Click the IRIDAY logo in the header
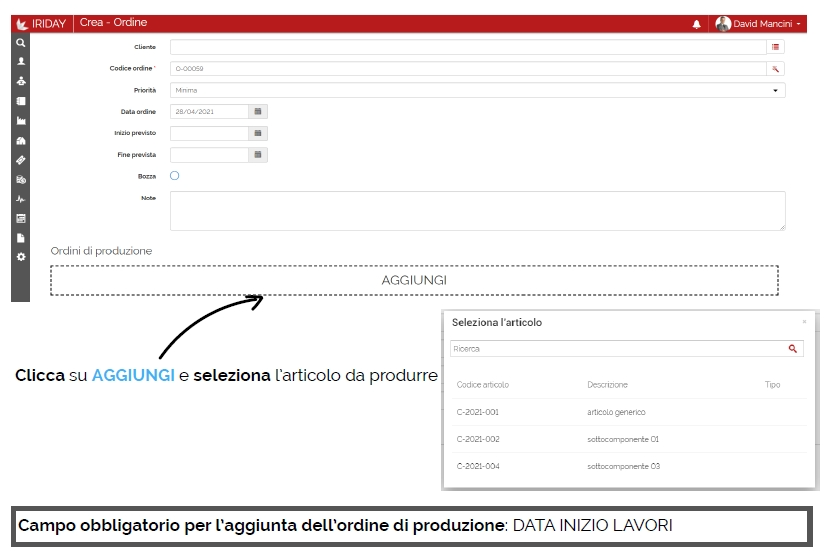The image size is (828, 552). pyautogui.click(x=40, y=24)
